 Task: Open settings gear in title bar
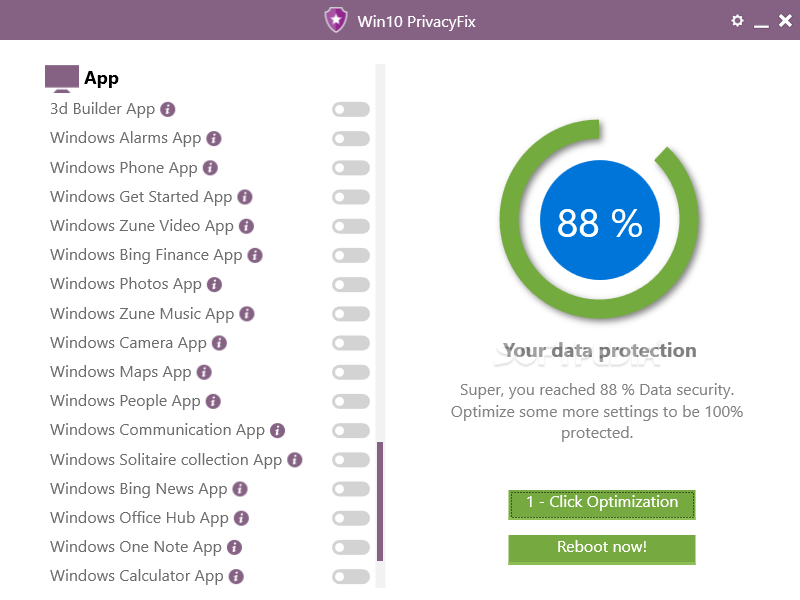coord(737,20)
